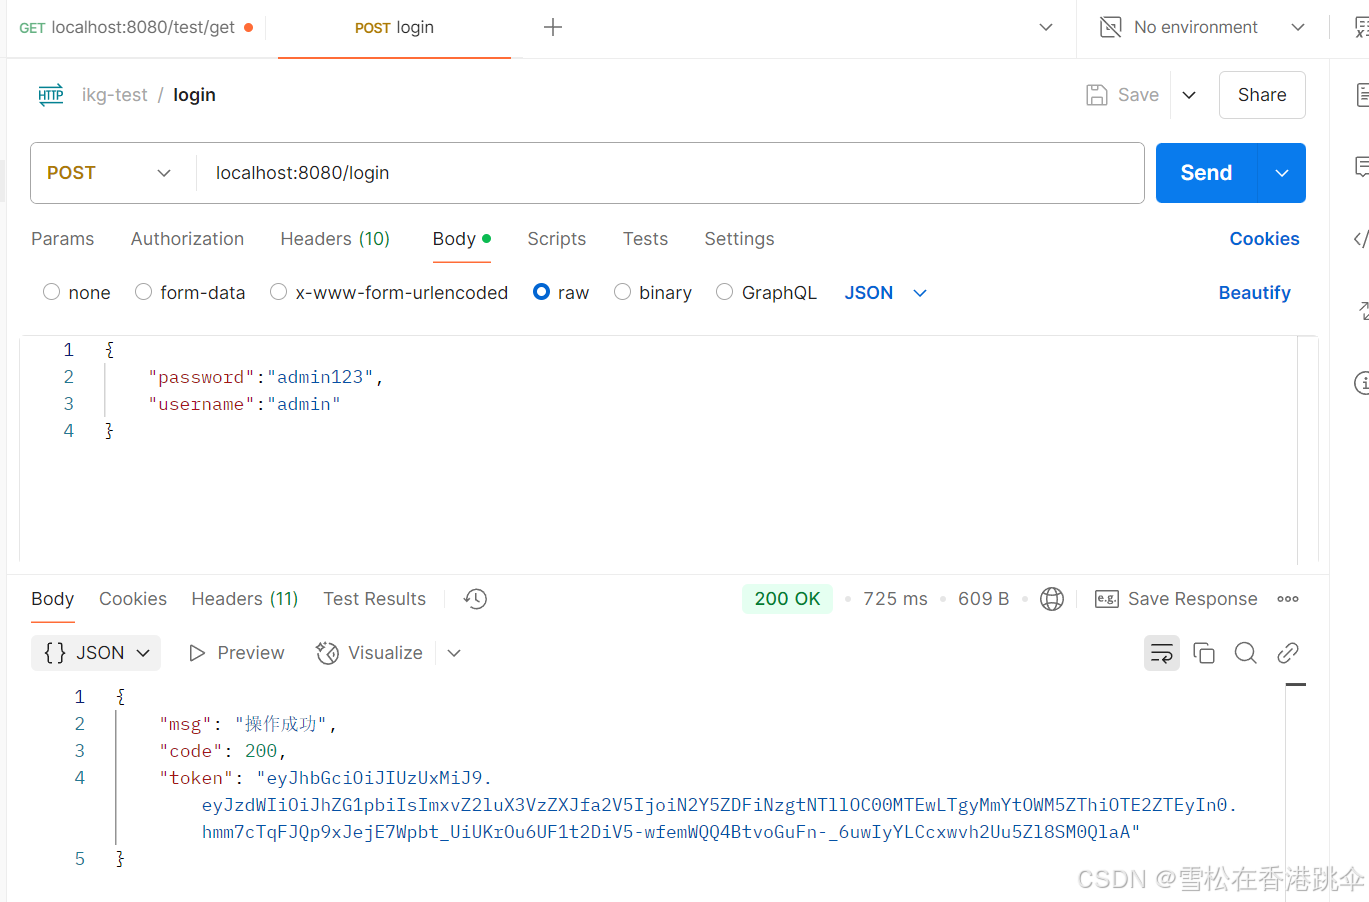
Task: Open the response Cookies tab
Action: coord(133,599)
